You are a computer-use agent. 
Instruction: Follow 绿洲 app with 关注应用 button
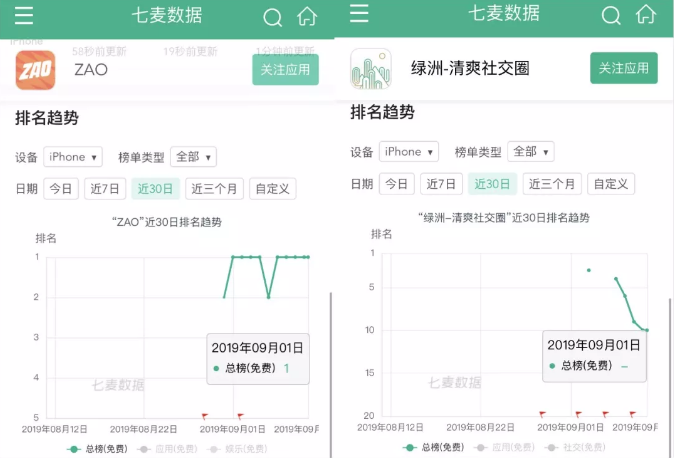(624, 68)
